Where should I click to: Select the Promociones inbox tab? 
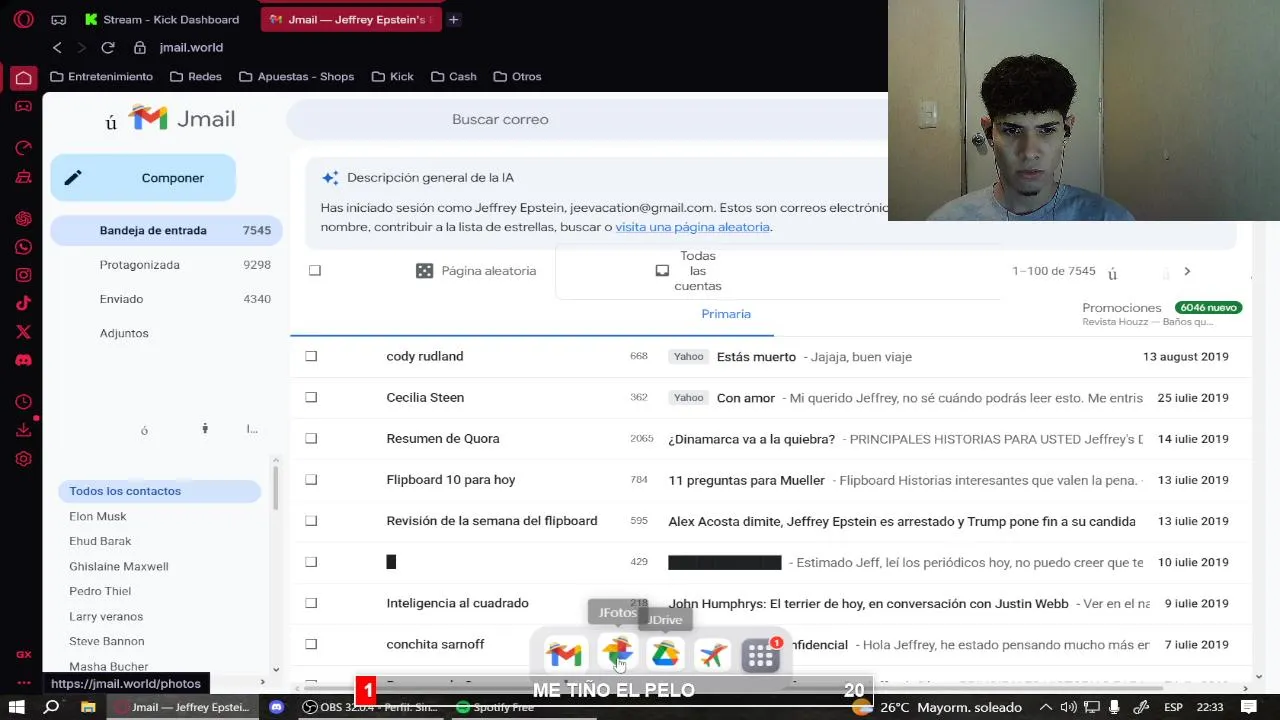(x=1162, y=314)
